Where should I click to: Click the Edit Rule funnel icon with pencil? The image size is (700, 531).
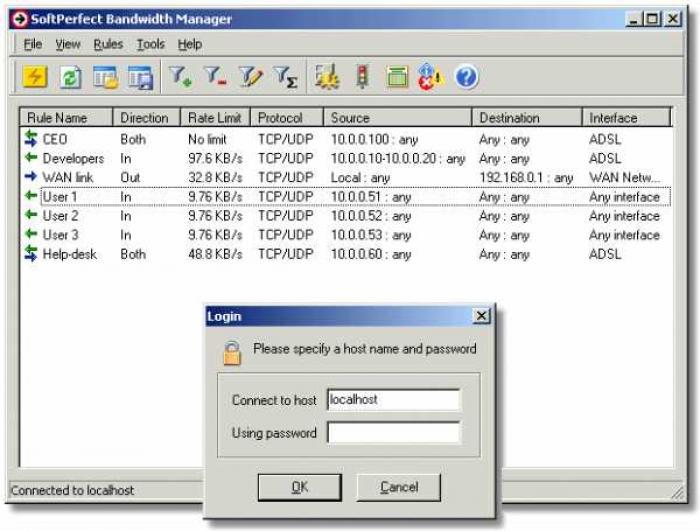(250, 77)
